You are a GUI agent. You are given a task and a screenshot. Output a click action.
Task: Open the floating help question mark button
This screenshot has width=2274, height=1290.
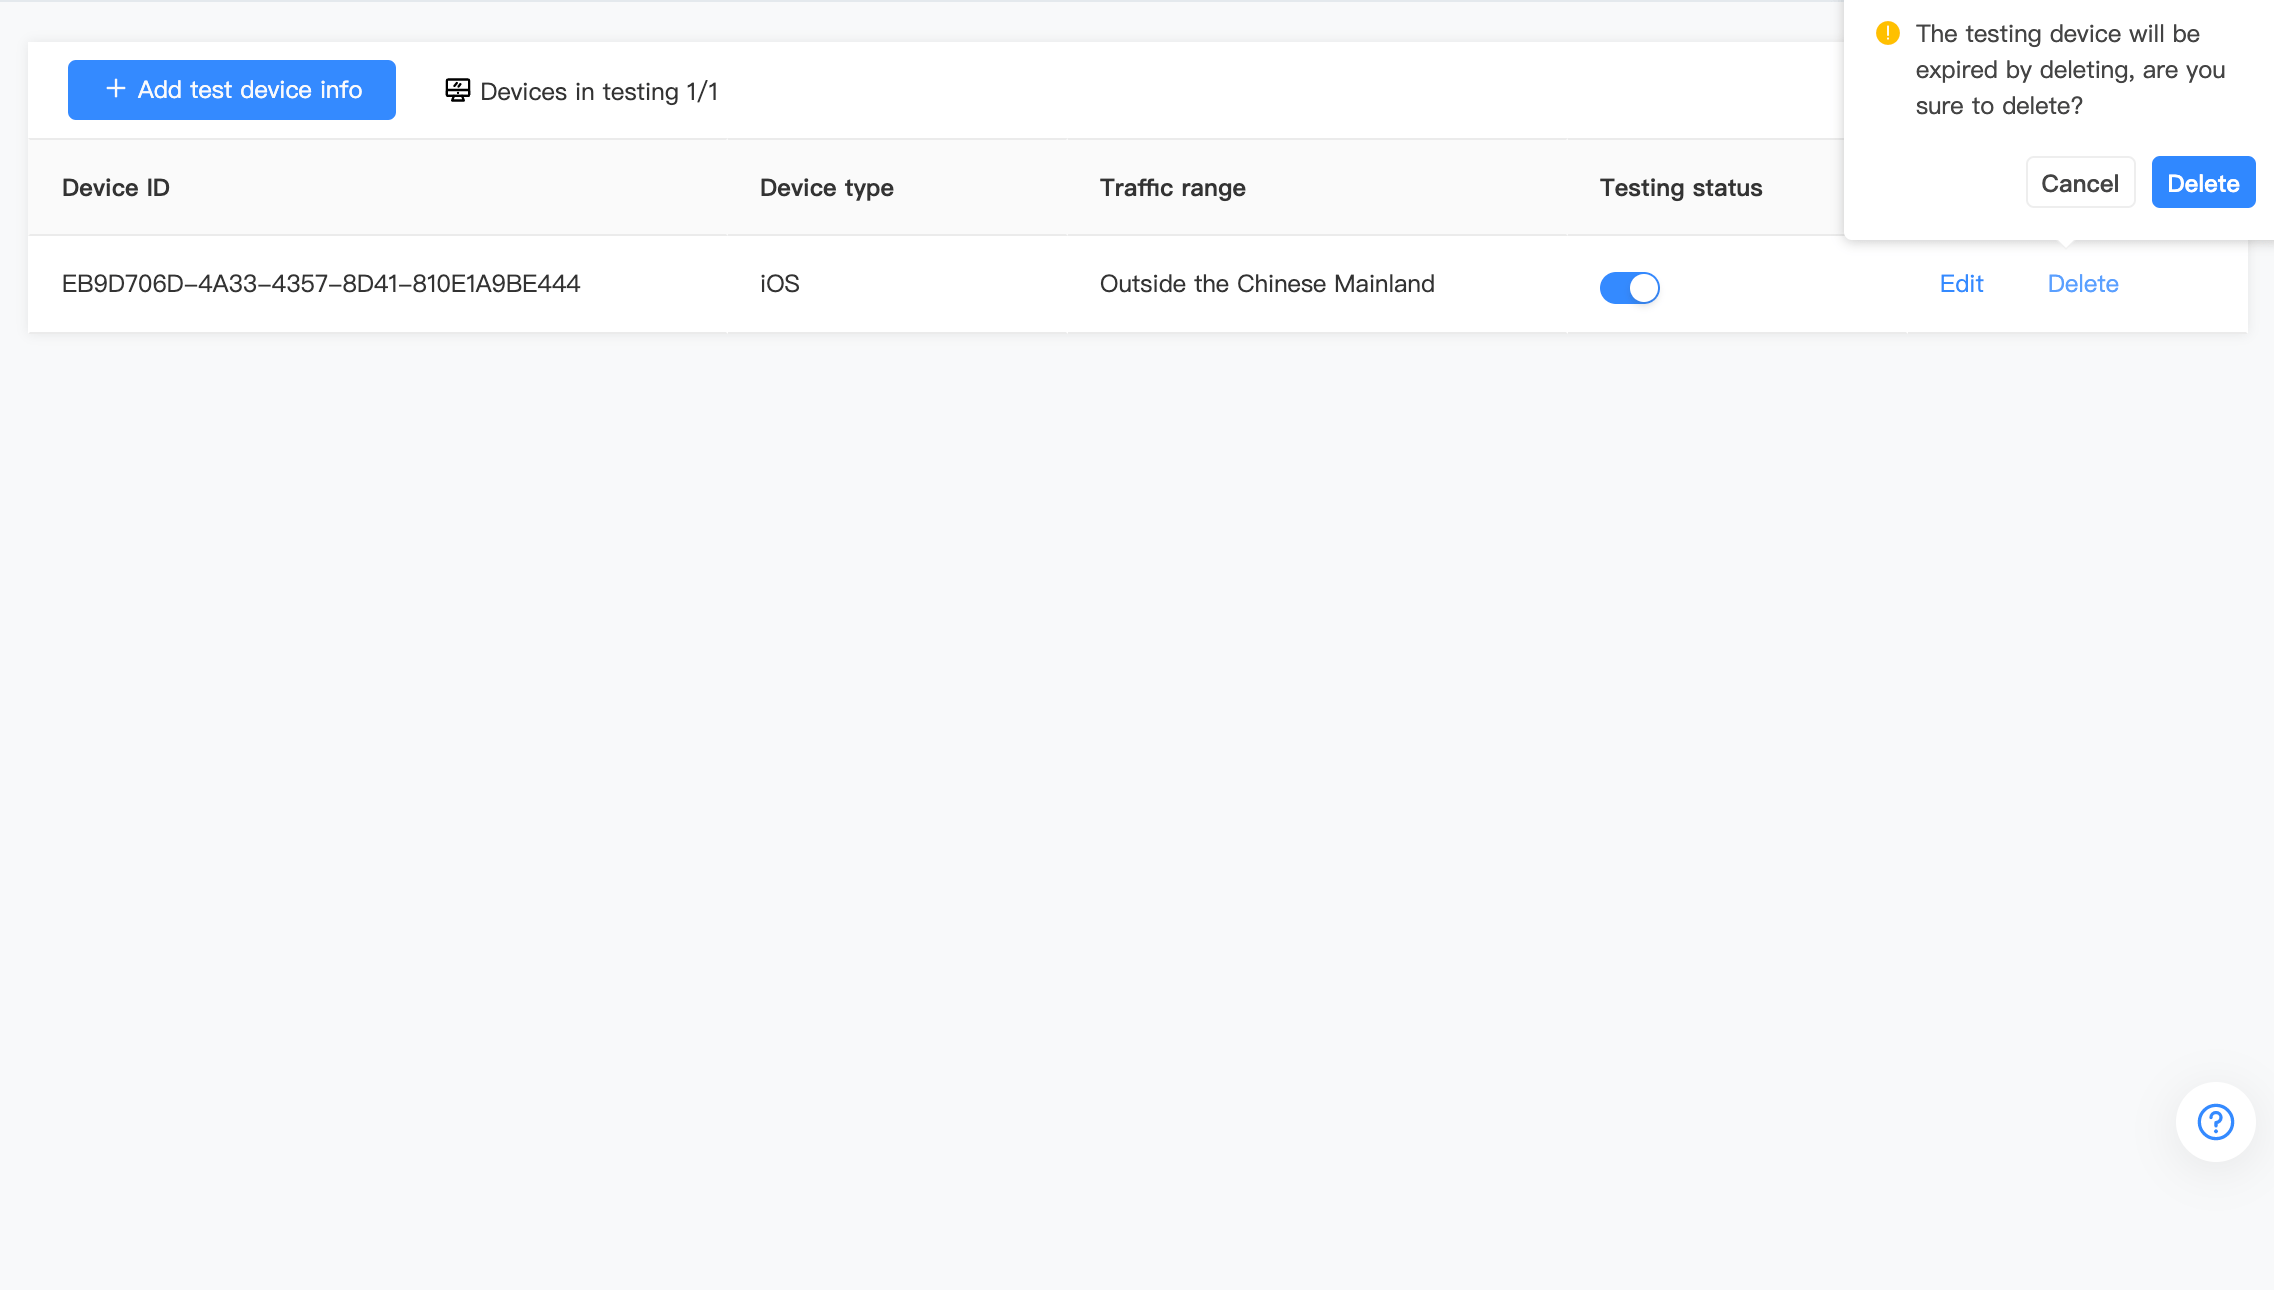click(x=2215, y=1122)
